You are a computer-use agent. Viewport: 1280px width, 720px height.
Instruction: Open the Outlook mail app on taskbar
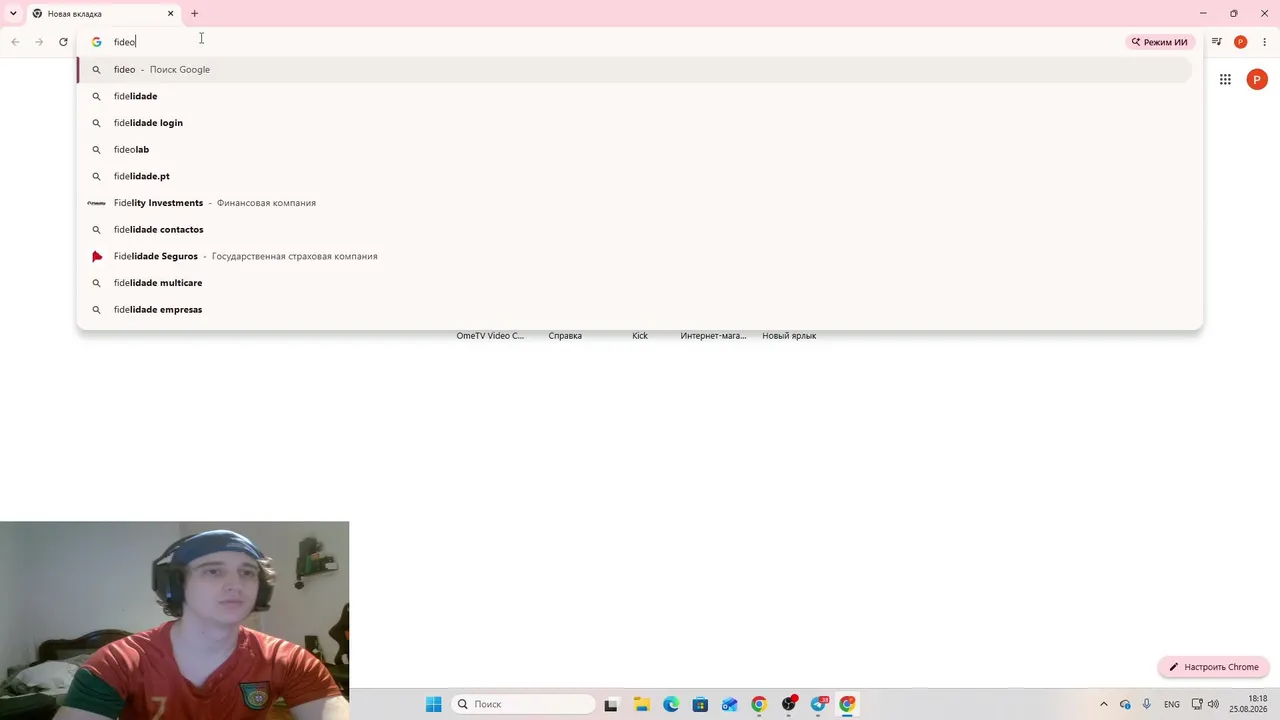[730, 705]
